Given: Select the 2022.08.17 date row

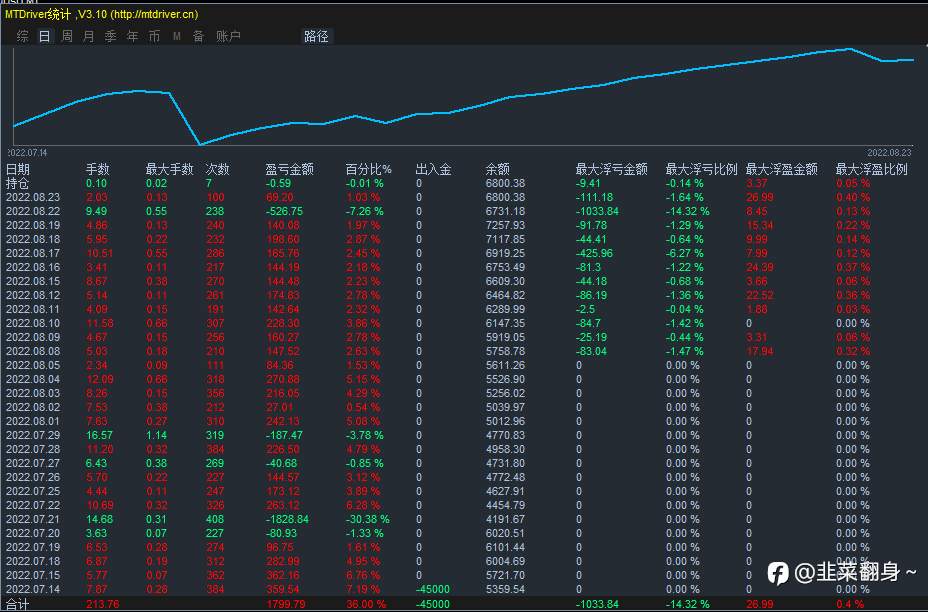Looking at the screenshot, I should coord(33,253).
